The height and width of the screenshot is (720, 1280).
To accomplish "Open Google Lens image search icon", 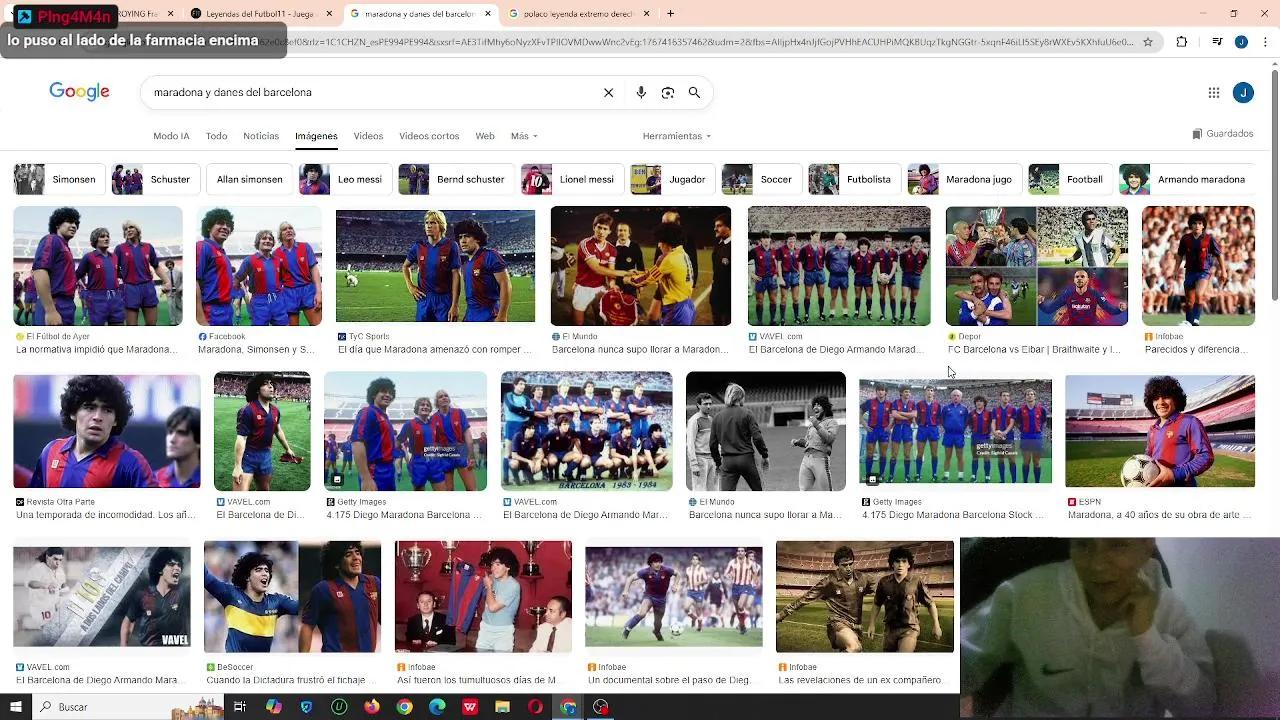I will (x=668, y=93).
